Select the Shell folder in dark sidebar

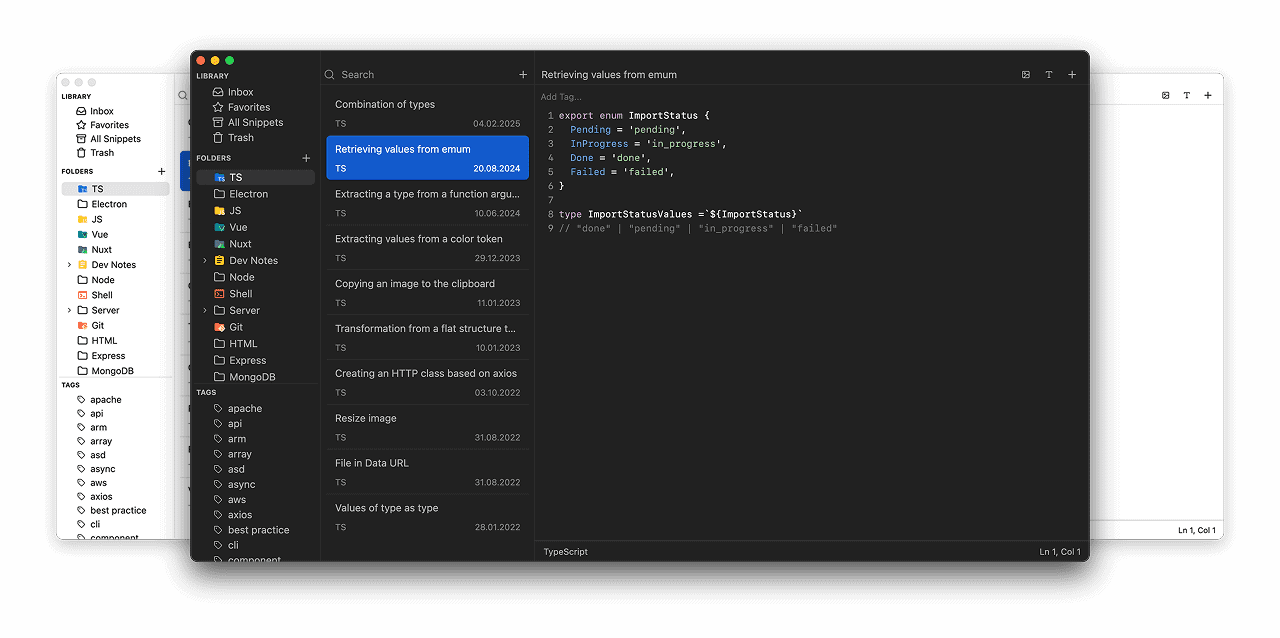[x=240, y=294]
